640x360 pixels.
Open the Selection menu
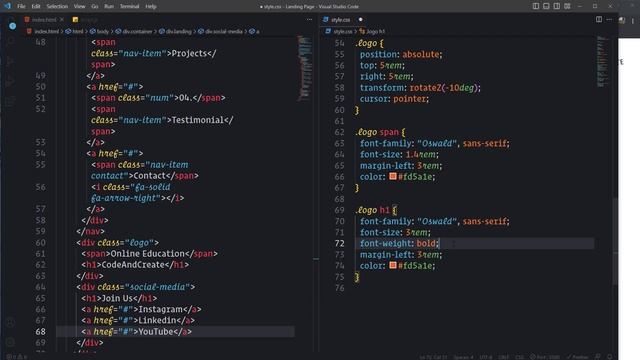pyautogui.click(x=57, y=6)
